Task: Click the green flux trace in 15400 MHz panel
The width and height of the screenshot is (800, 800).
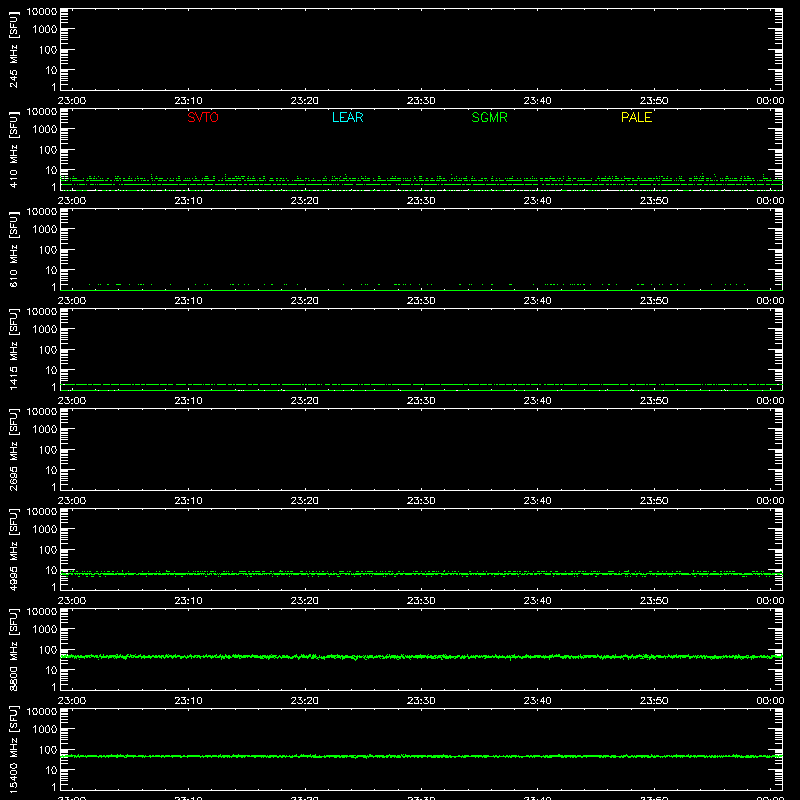Action: (x=421, y=756)
